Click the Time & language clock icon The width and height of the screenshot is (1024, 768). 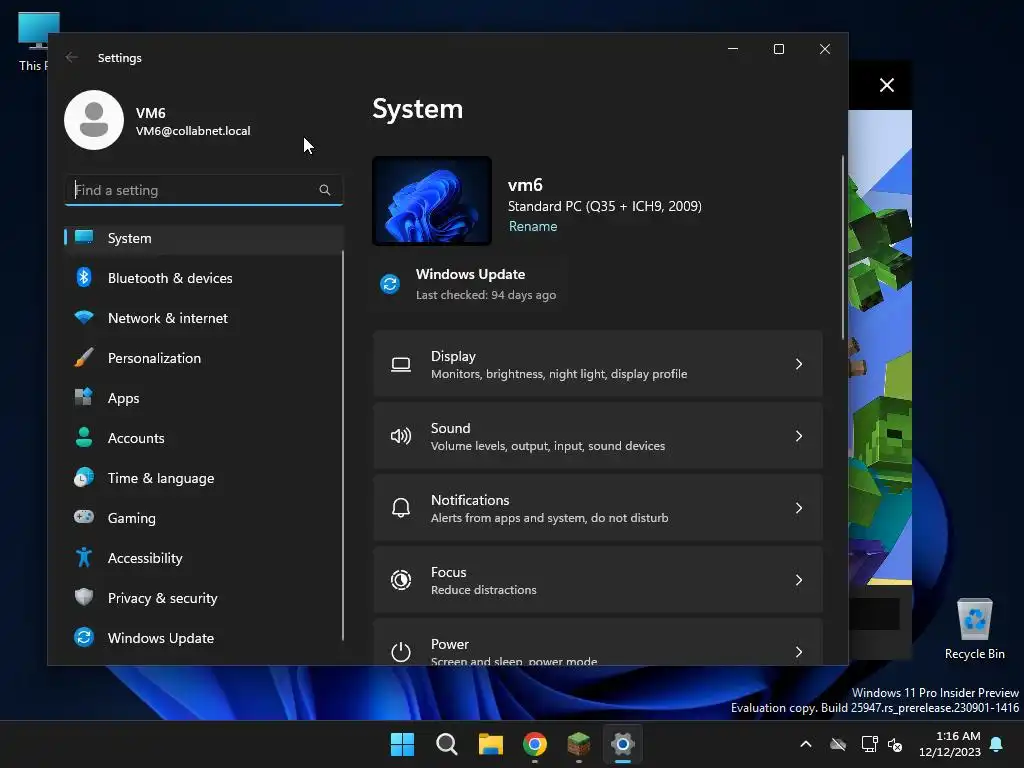[84, 477]
